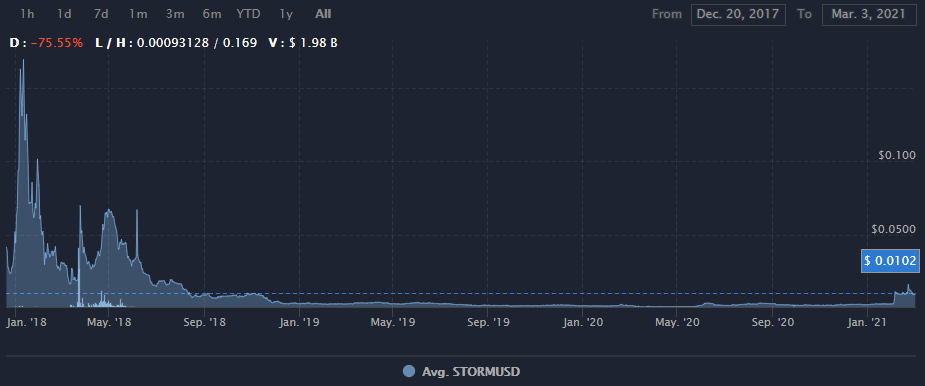Click the volume value $ 1.98 B
This screenshot has width=925, height=386.
[313, 43]
